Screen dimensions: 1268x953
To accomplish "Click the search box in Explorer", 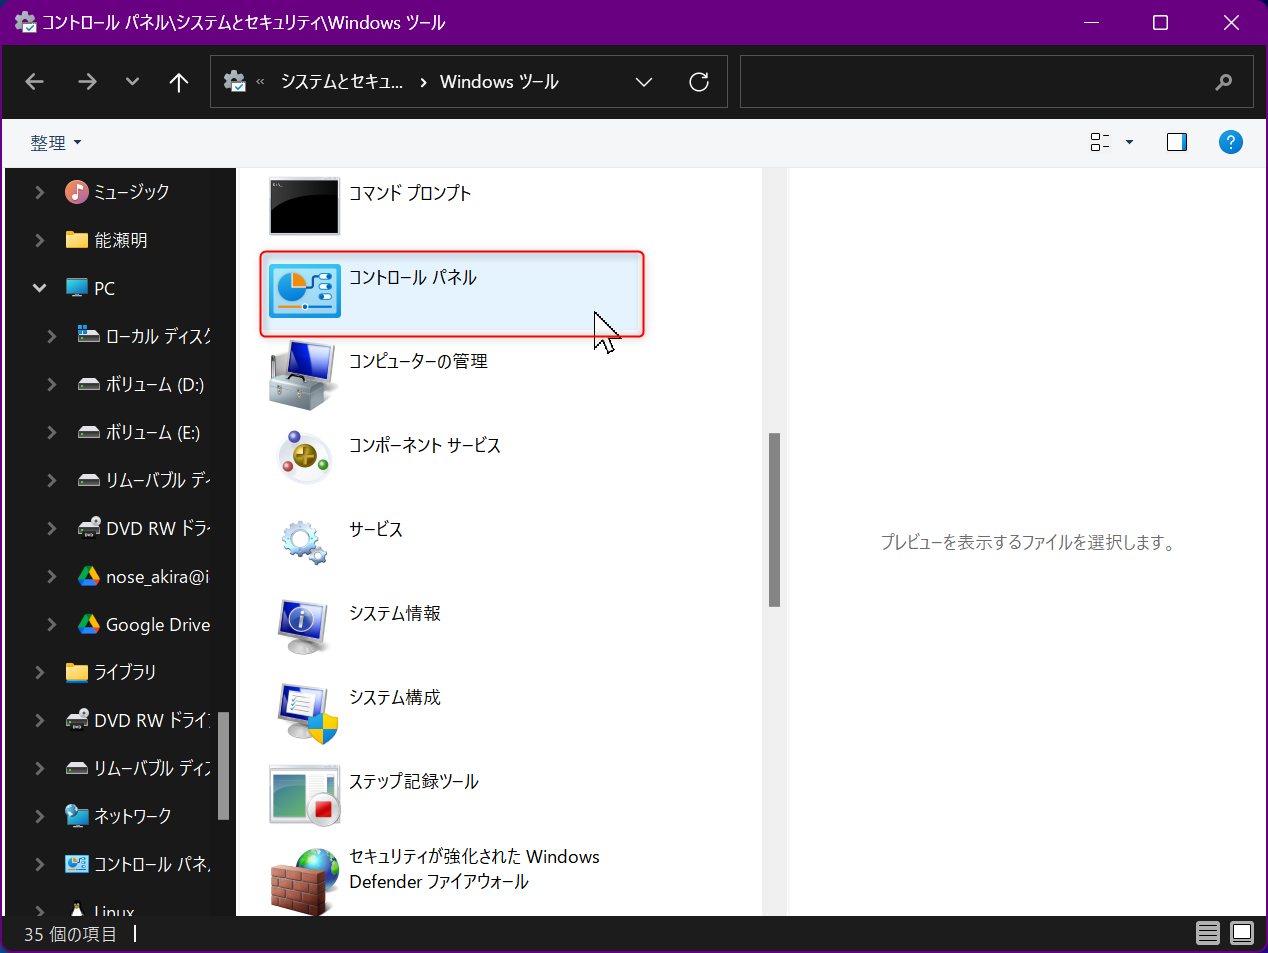I will [996, 82].
